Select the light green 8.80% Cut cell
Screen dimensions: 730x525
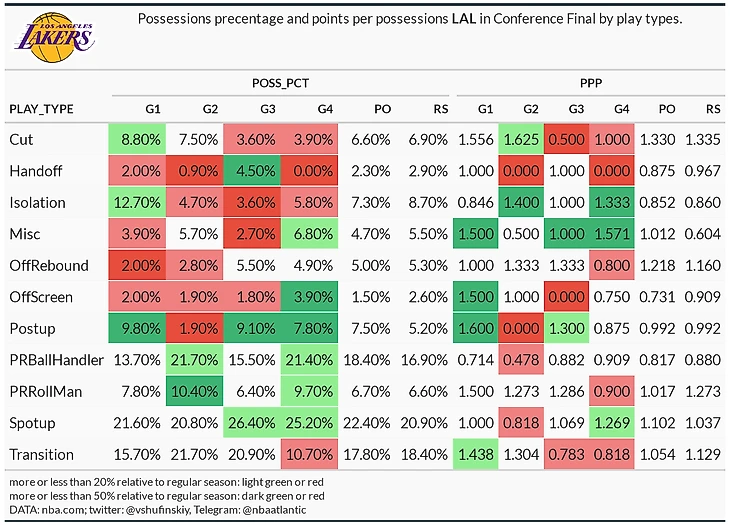pos(137,139)
